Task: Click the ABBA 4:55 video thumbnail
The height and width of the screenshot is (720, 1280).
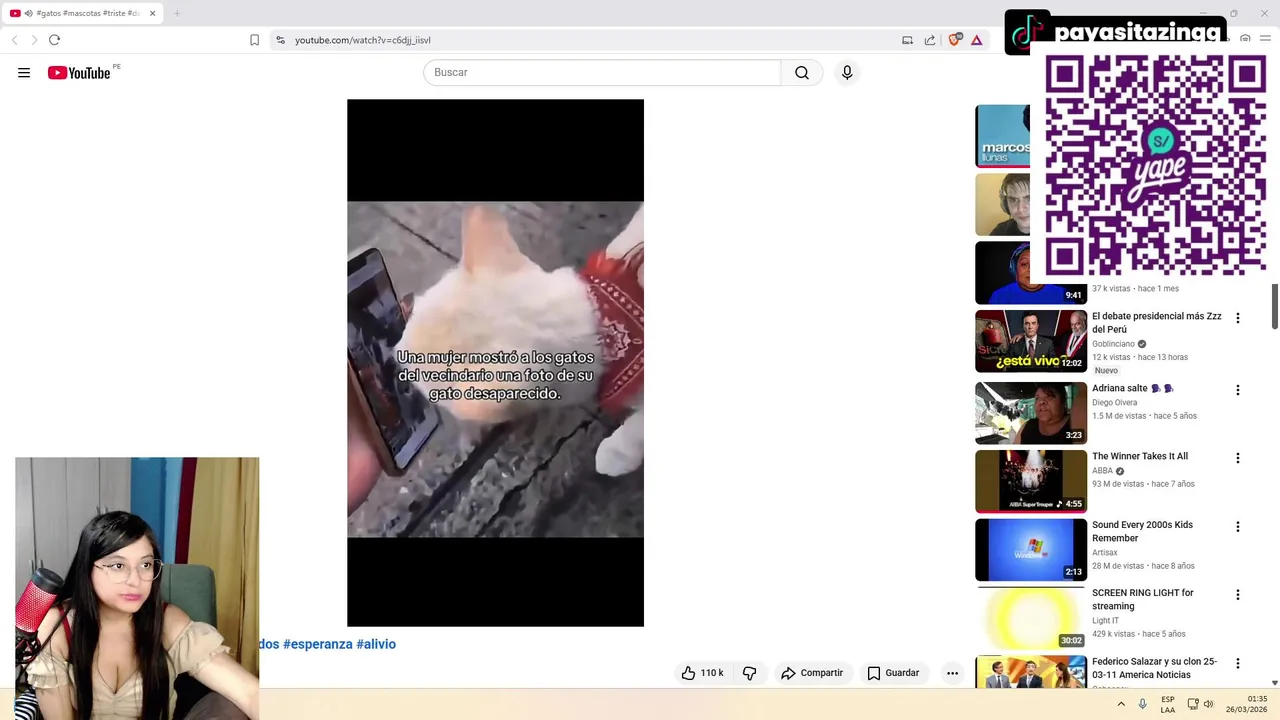Action: [x=1031, y=481]
